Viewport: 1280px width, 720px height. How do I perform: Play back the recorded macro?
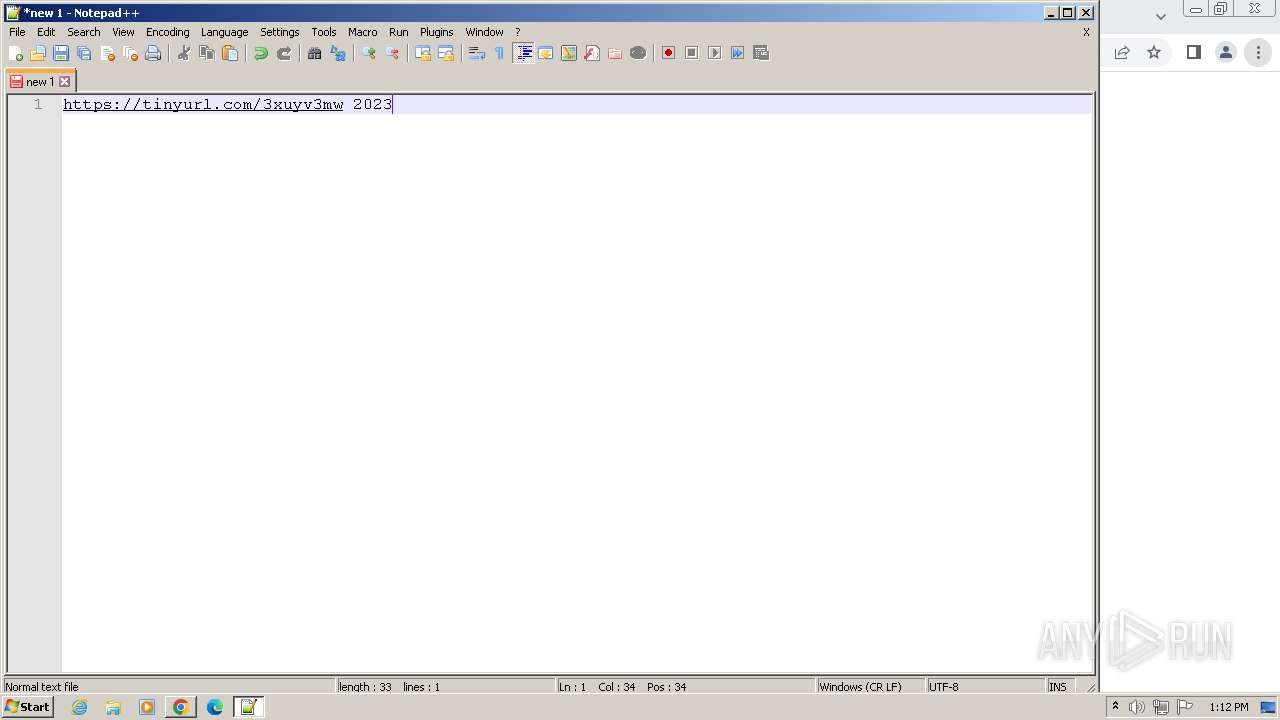coord(715,53)
